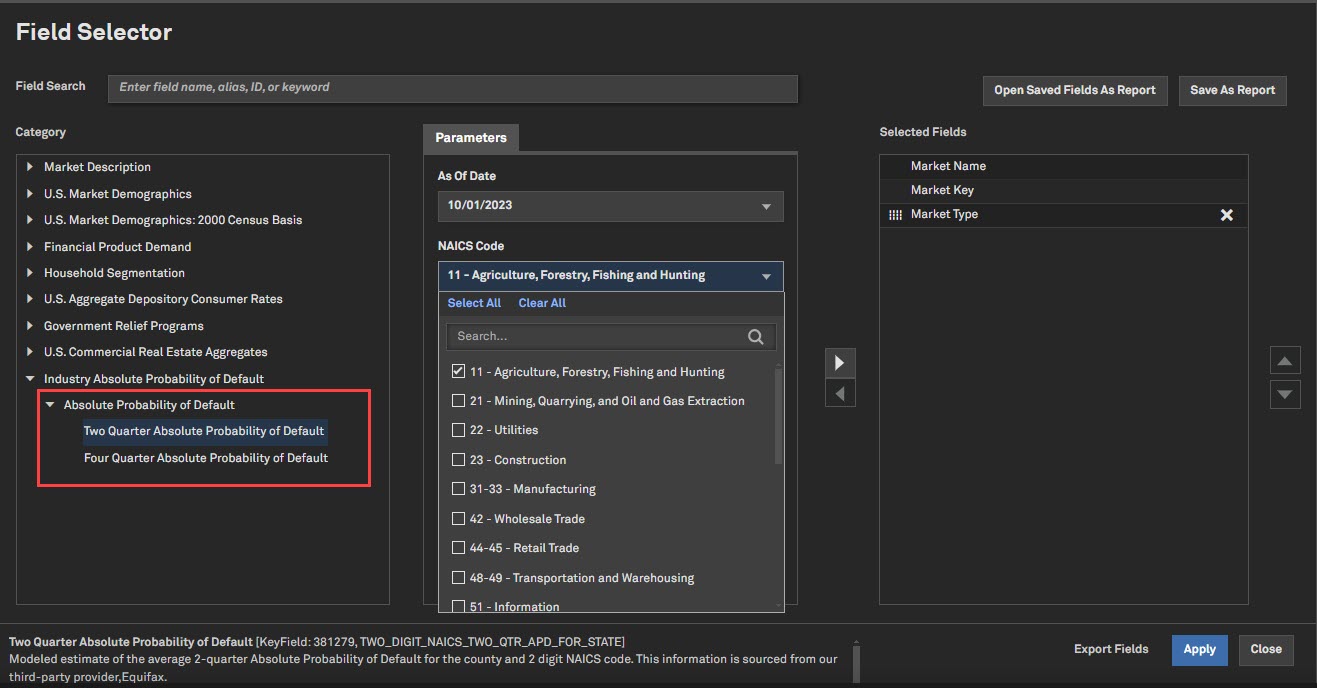Expand the U.S. Market Demographics category
The image size is (1317, 688).
click(x=30, y=194)
